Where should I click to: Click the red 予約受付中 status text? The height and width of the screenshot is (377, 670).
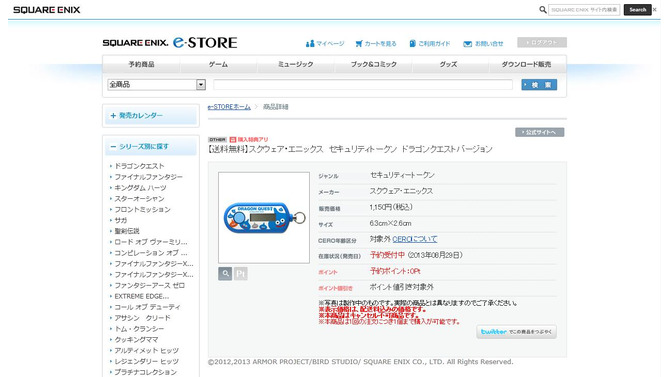click(x=387, y=255)
